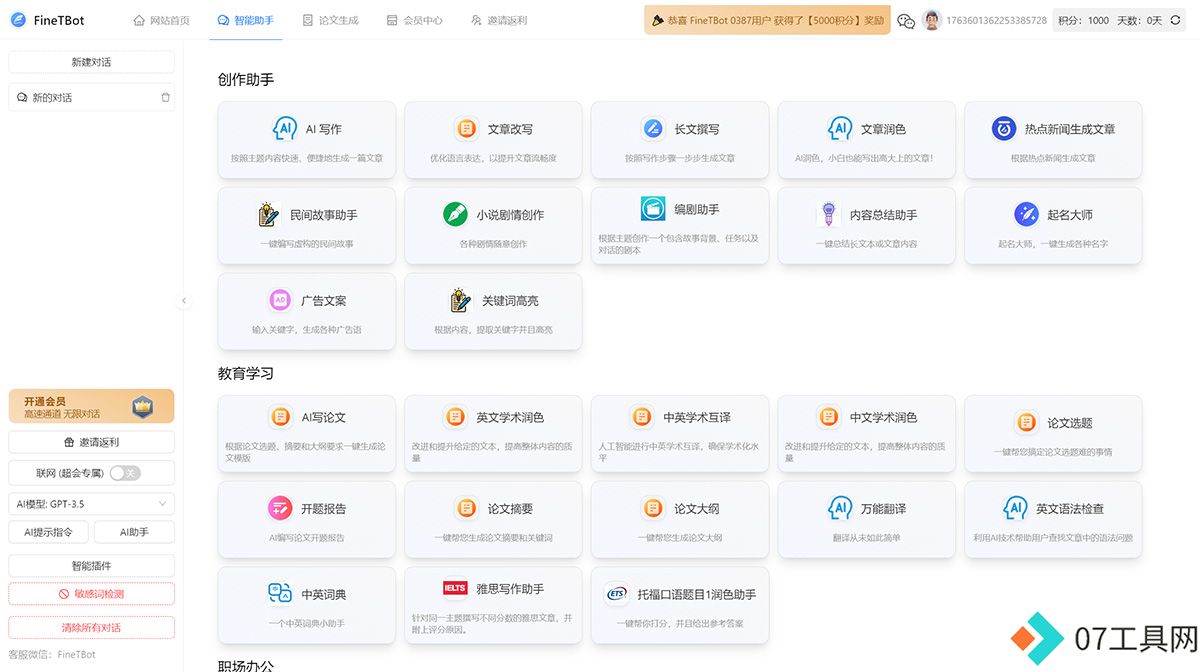
Task: Open the user avatar in the header
Action: coord(932,20)
